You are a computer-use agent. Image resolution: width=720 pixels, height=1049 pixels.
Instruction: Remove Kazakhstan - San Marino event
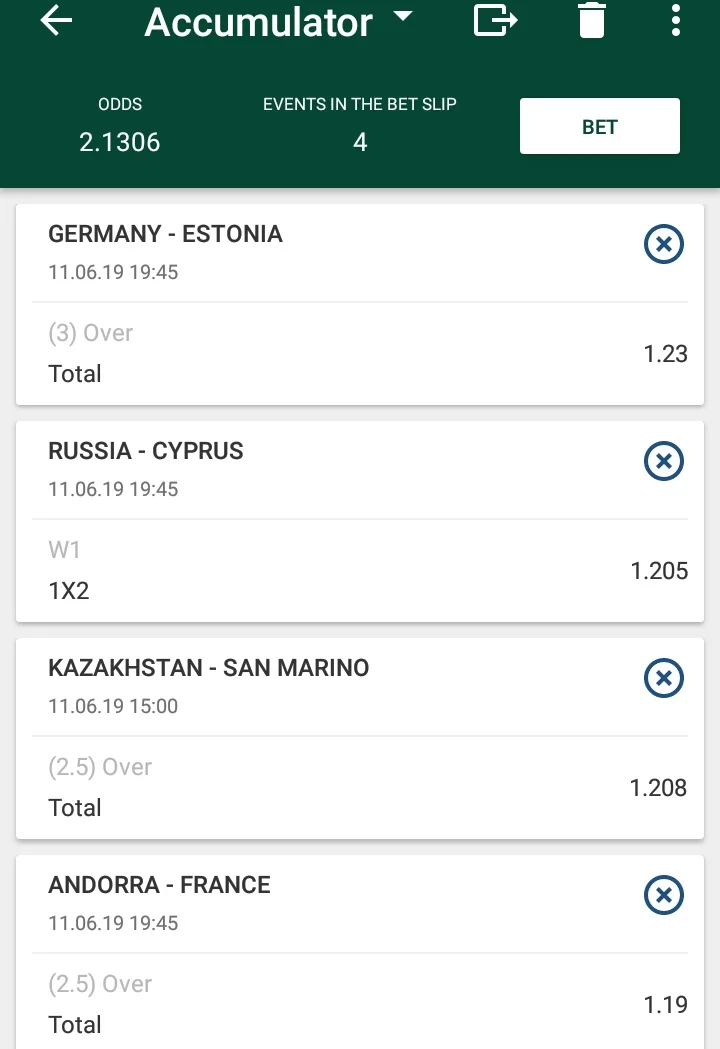(663, 679)
